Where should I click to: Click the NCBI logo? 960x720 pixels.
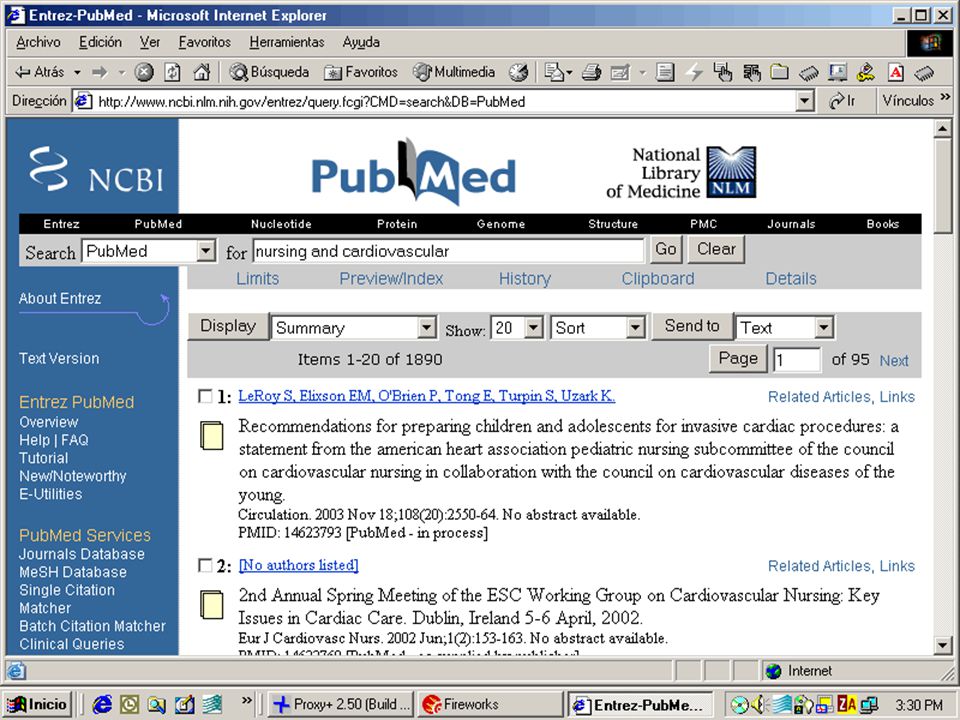point(97,170)
